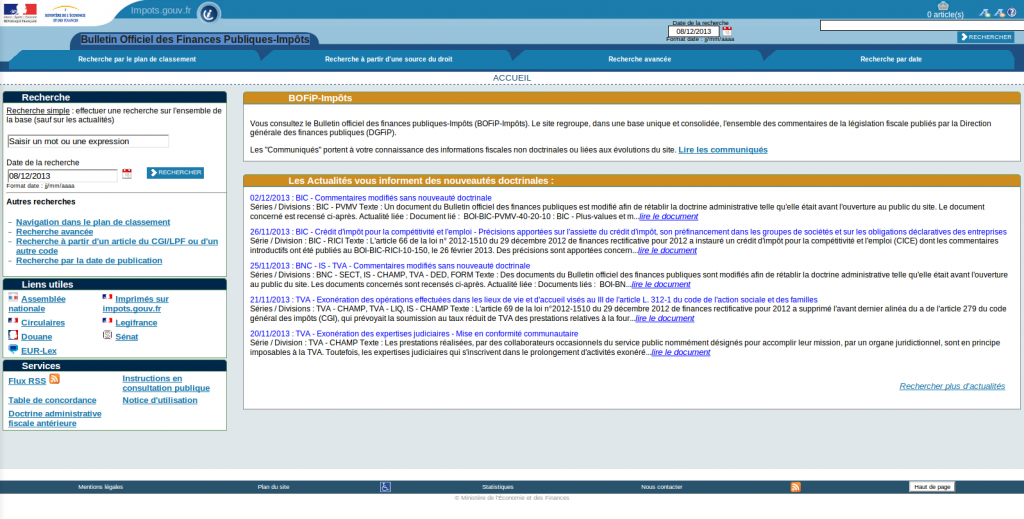Click the Assemblée nationale flag icon
Image resolution: width=1024 pixels, height=519 pixels.
(x=13, y=297)
